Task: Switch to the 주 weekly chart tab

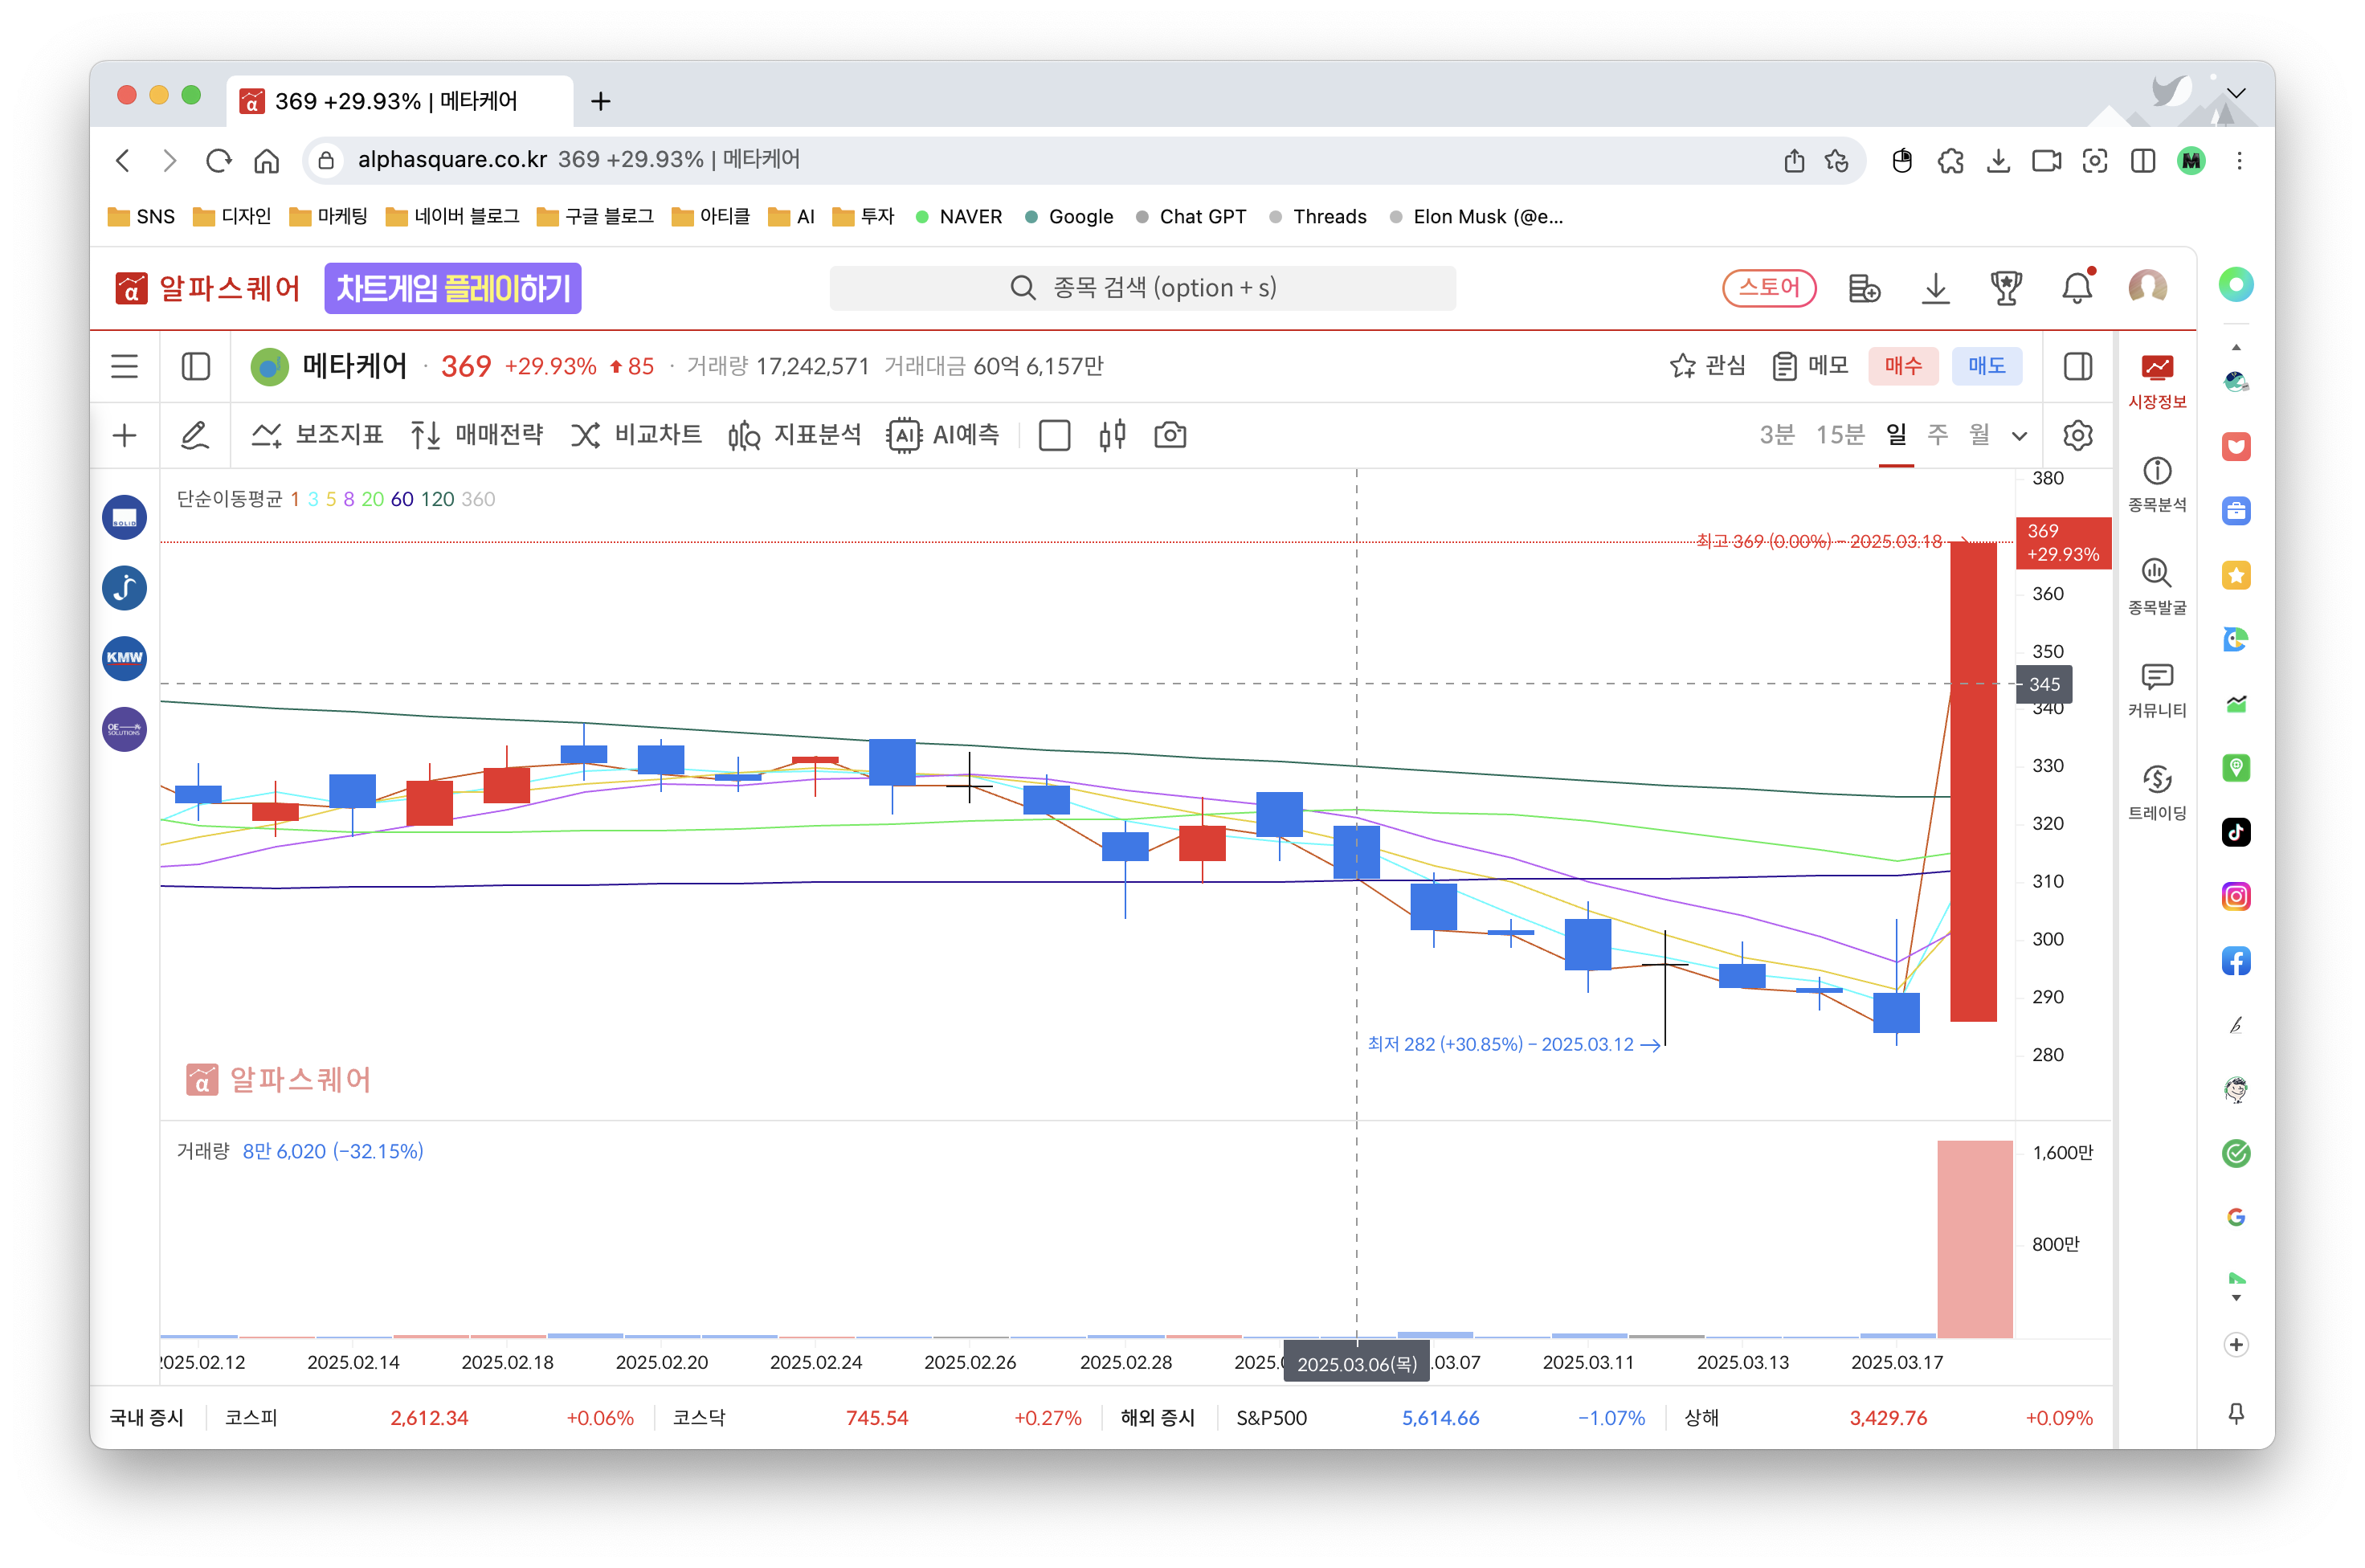Action: point(1937,435)
